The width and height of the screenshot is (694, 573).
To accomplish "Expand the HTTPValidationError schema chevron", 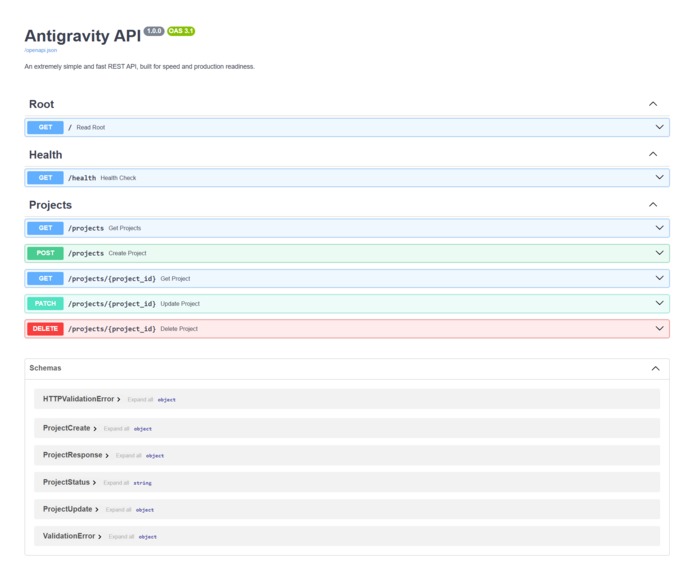I will 118,399.
